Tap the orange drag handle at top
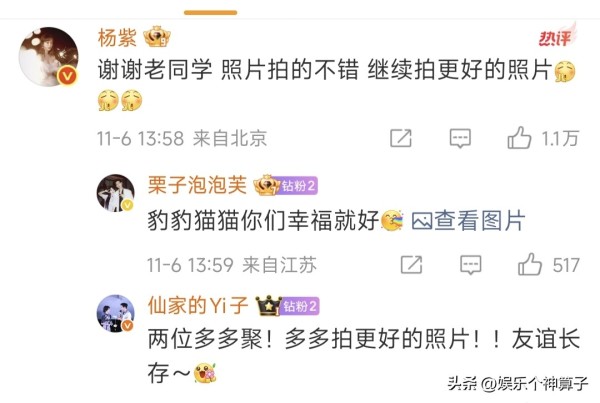This screenshot has width=600, height=403. [x=210, y=13]
